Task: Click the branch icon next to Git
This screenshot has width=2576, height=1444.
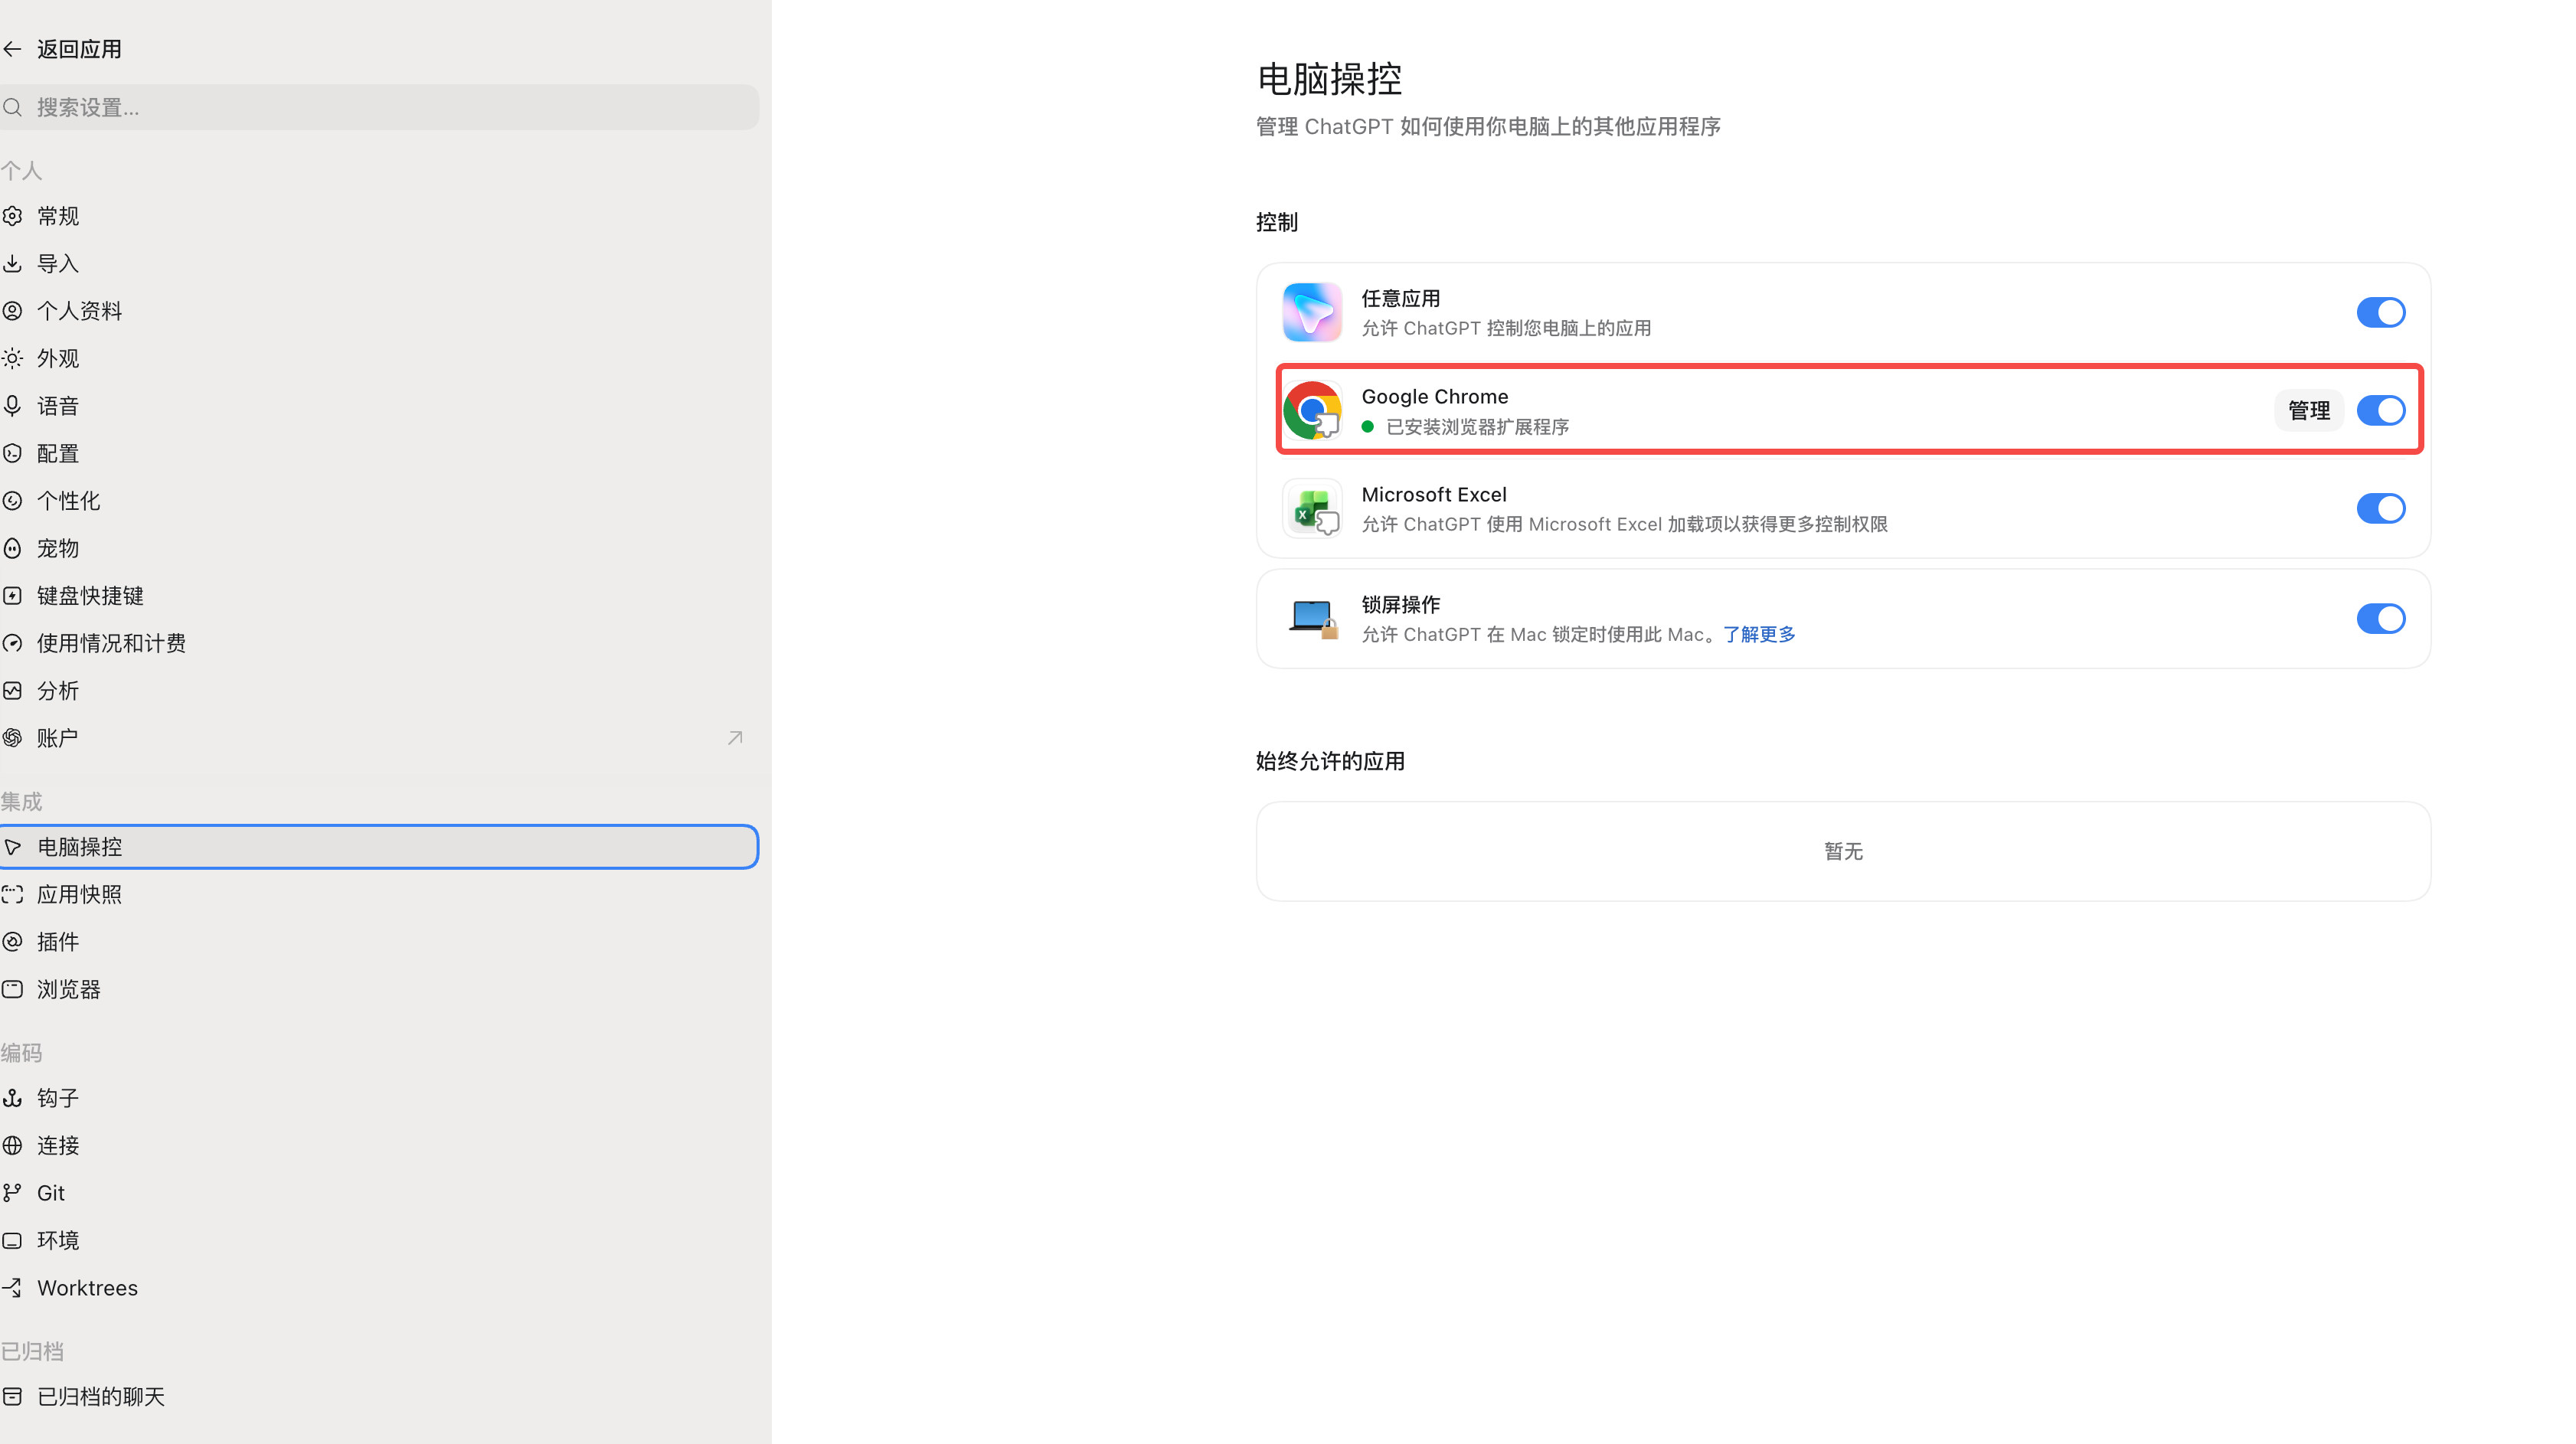Action: click(12, 1193)
